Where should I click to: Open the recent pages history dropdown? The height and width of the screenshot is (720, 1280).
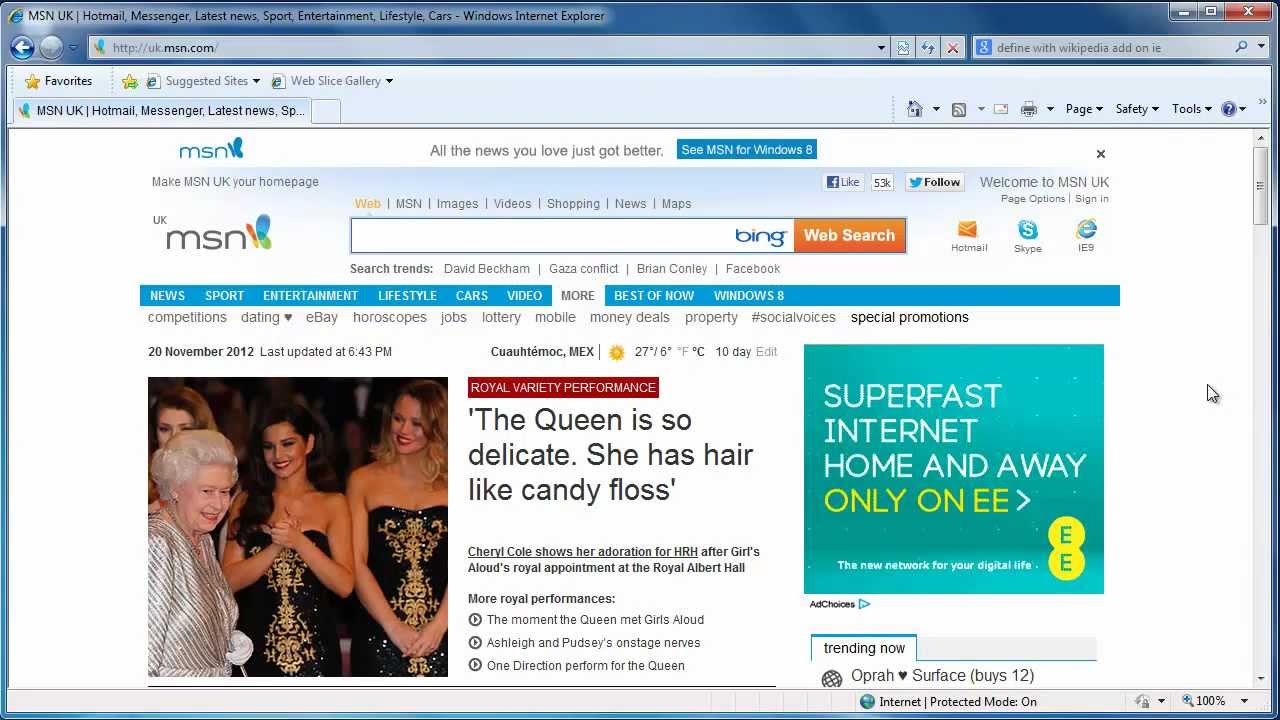pyautogui.click(x=73, y=48)
